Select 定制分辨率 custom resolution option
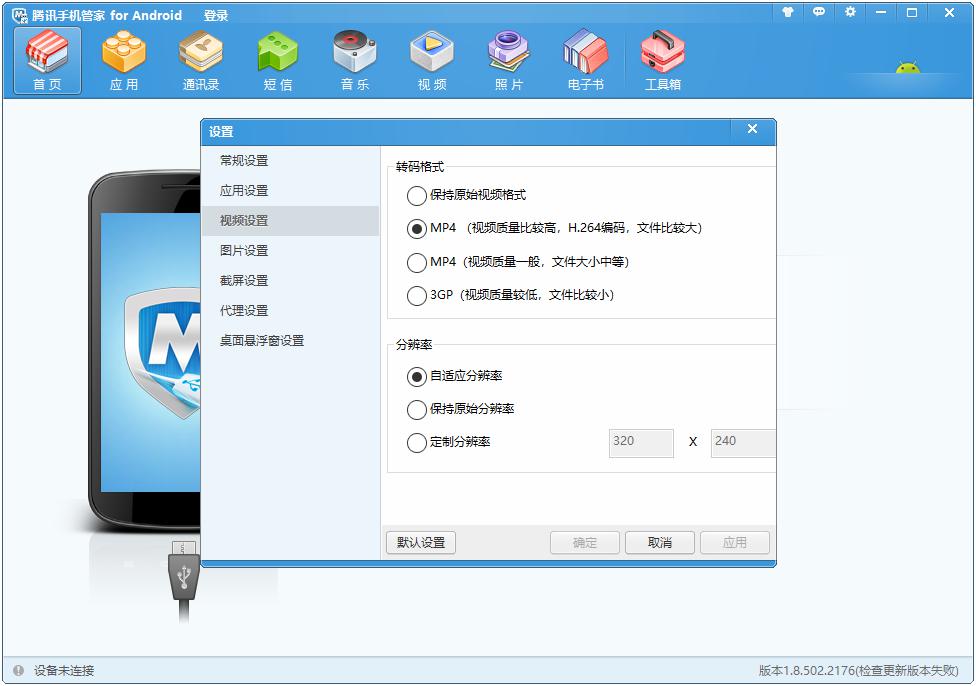The height and width of the screenshot is (686, 976). [x=448, y=442]
